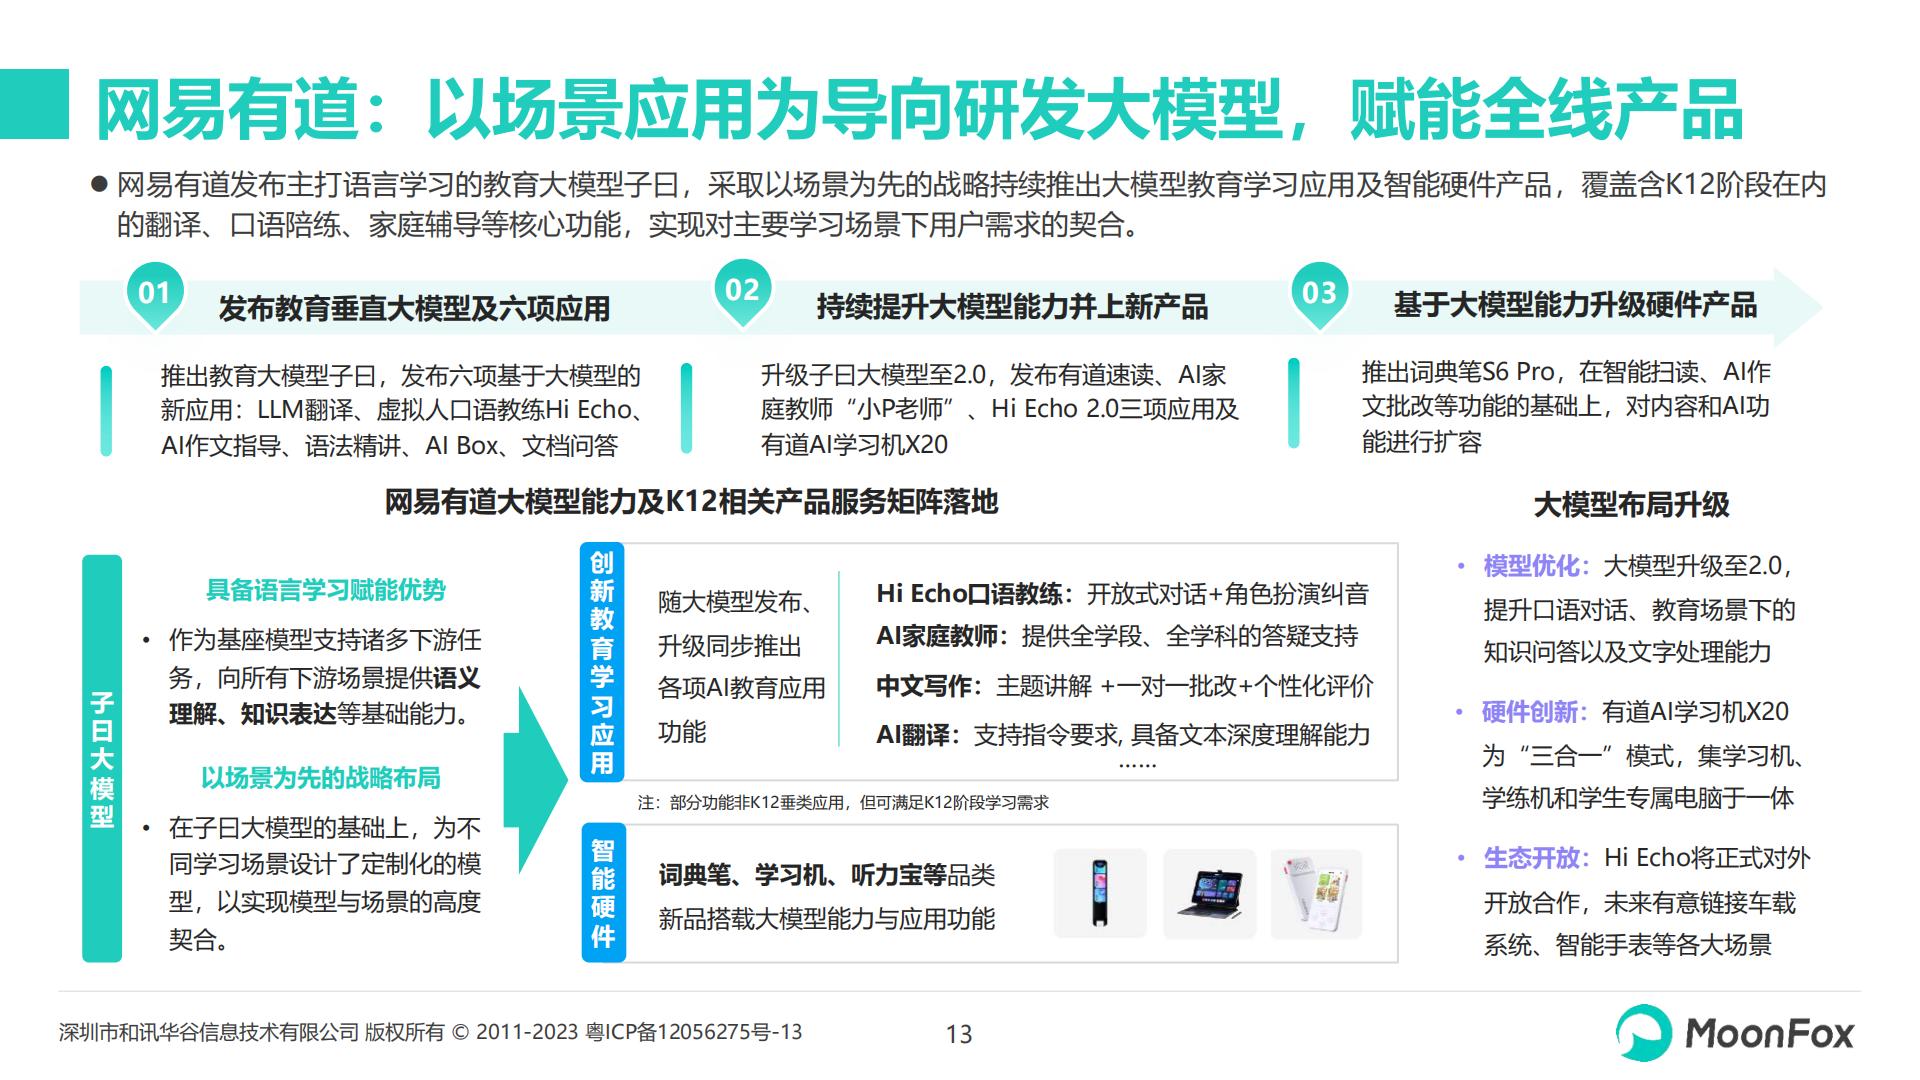Click the 词典笔、学习机、听力宝 text
Screen dimensions: 1920x1080
(x=802, y=876)
